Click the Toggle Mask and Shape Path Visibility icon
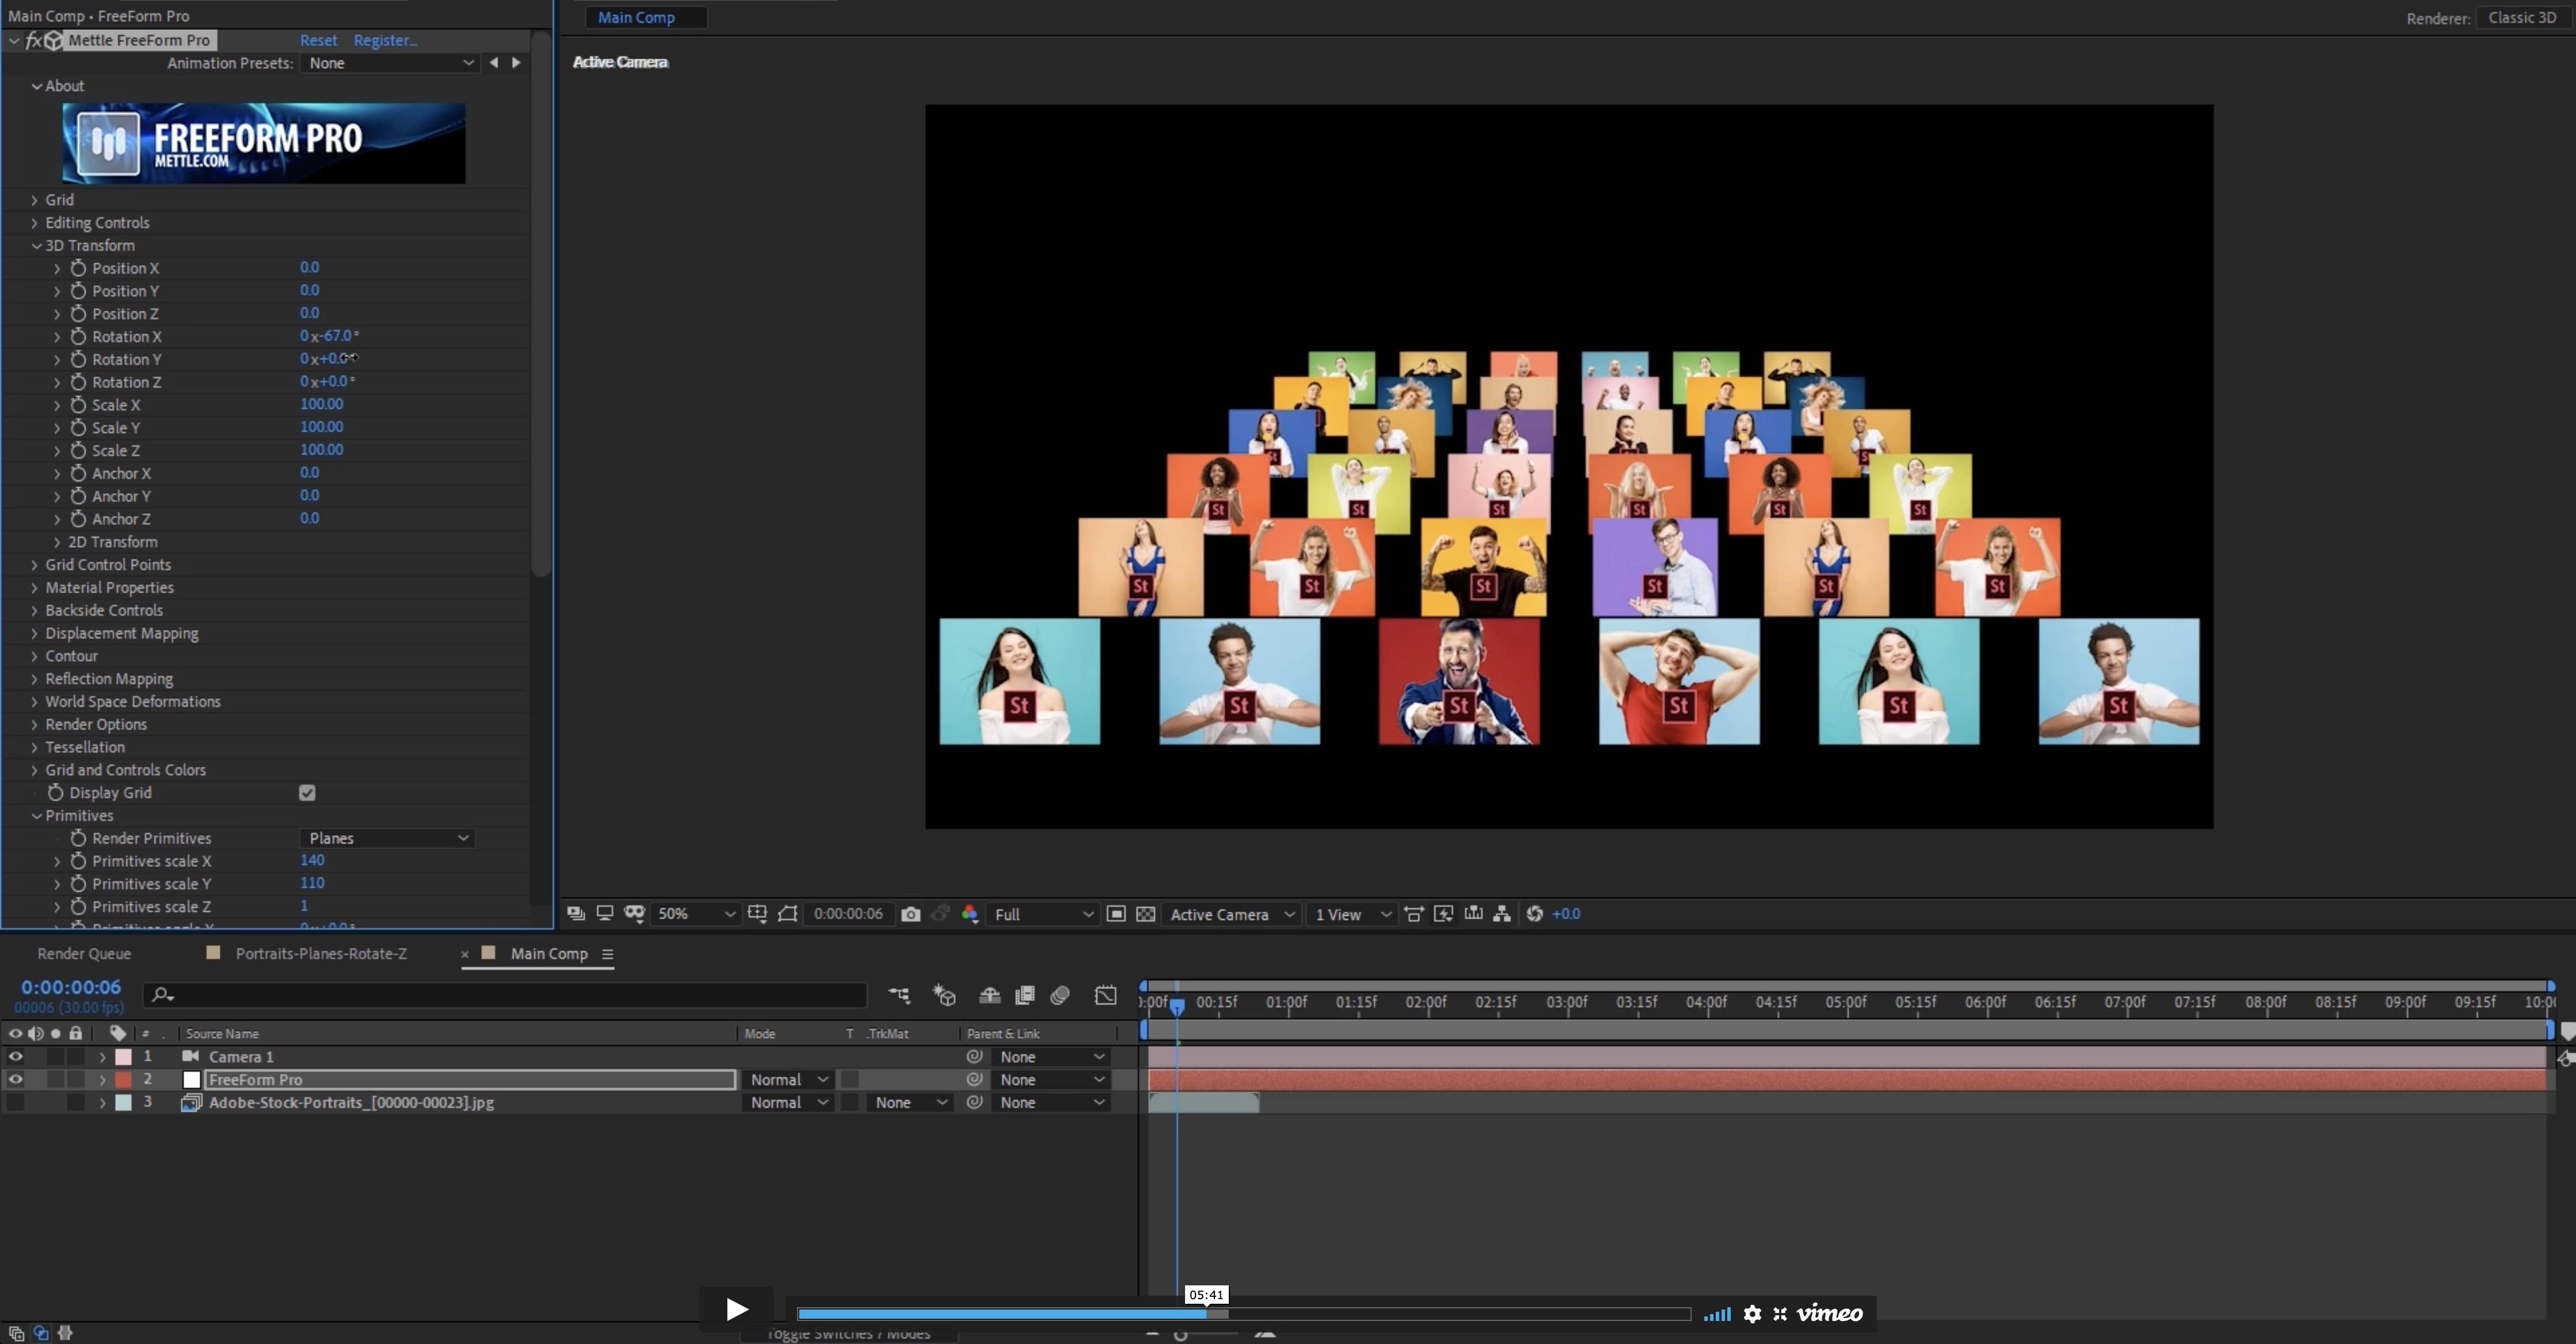2576x1344 pixels. pos(788,914)
